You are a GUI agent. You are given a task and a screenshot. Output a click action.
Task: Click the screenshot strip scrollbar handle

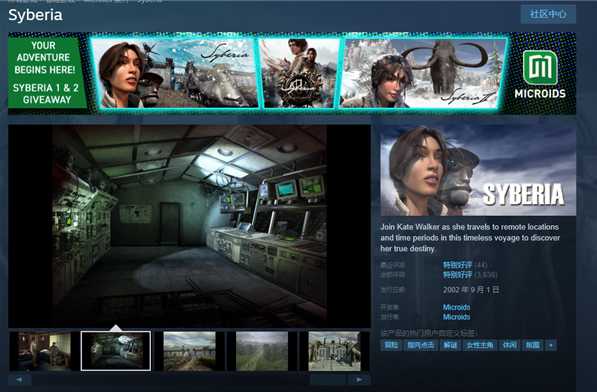click(328, 379)
